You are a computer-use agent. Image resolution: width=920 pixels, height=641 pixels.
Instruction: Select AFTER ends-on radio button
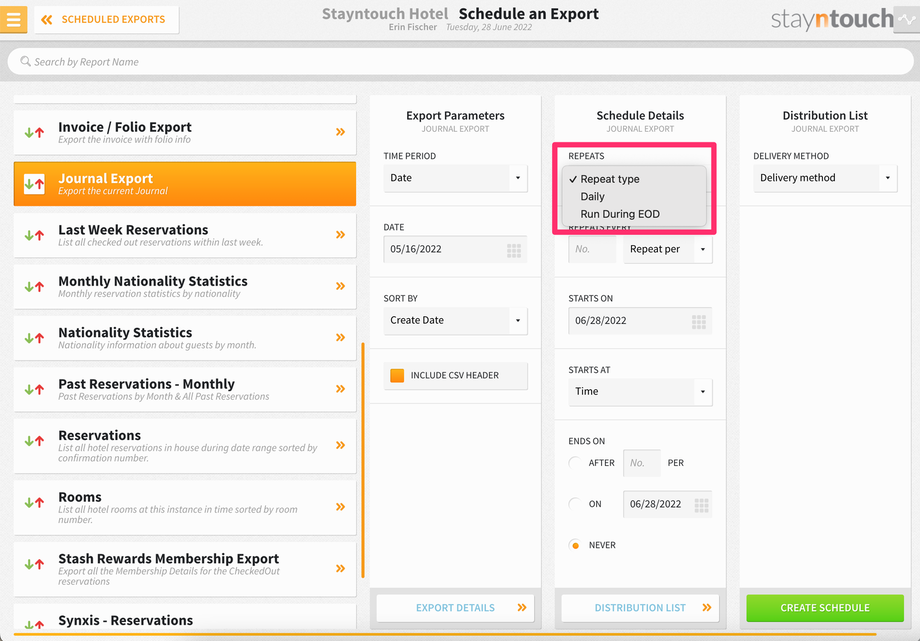click(x=575, y=463)
